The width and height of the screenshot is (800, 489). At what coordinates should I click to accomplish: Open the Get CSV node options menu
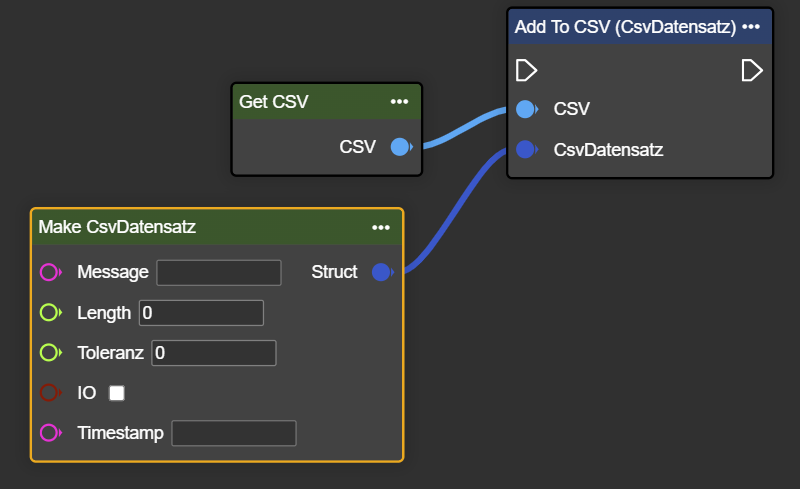point(400,102)
